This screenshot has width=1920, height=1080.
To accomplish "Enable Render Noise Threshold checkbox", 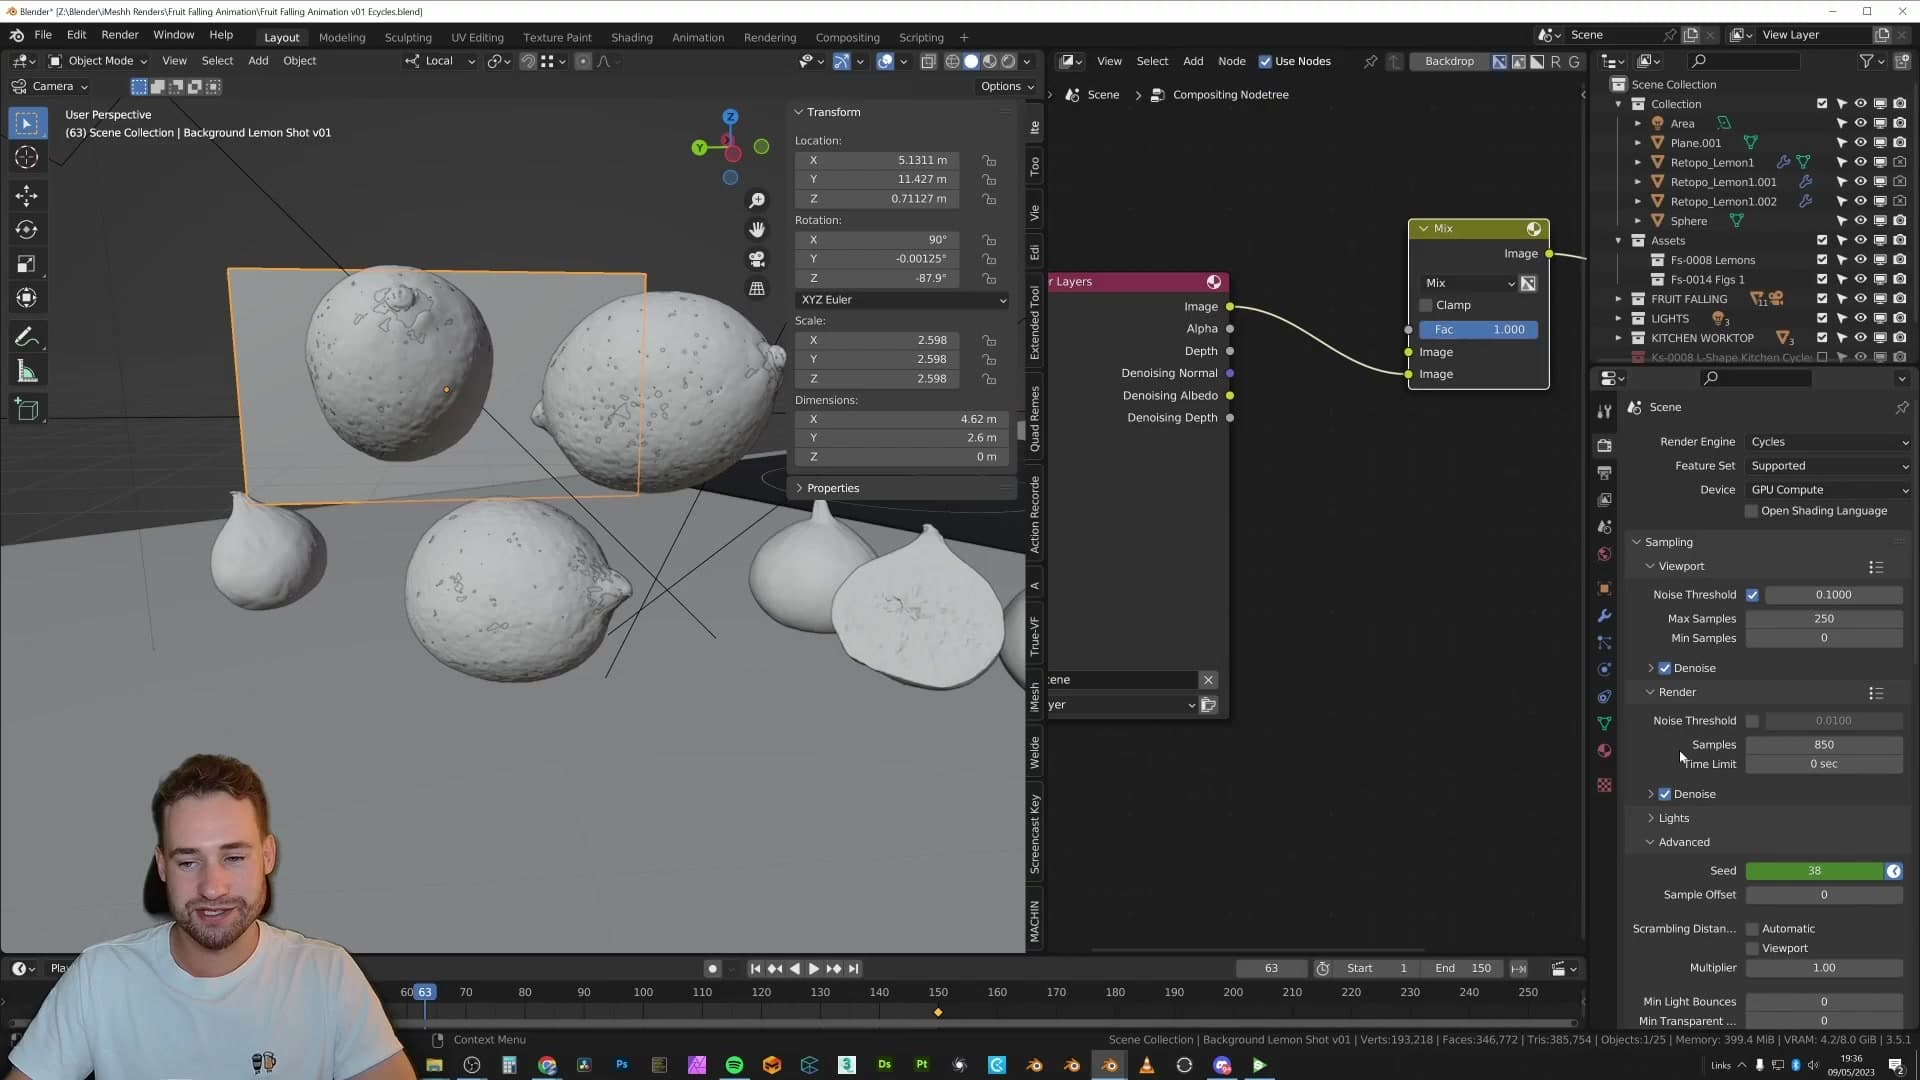I will 1752,721.
